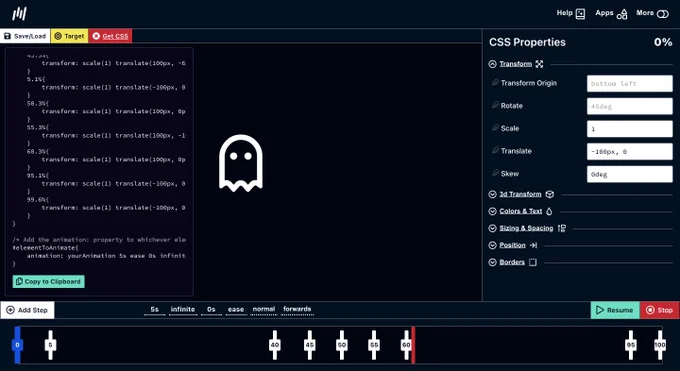Stop the animation playback
The height and width of the screenshot is (371, 680).
click(660, 310)
